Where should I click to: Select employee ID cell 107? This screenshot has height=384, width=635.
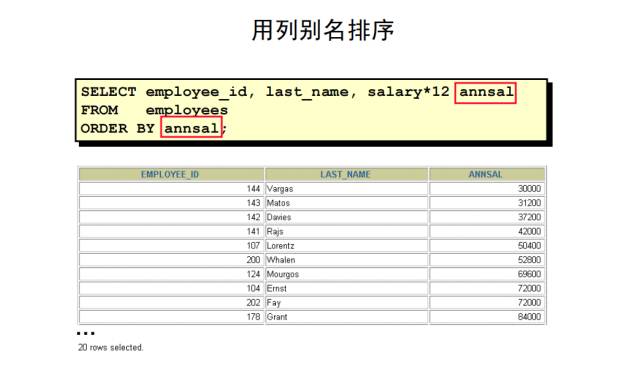[171, 245]
